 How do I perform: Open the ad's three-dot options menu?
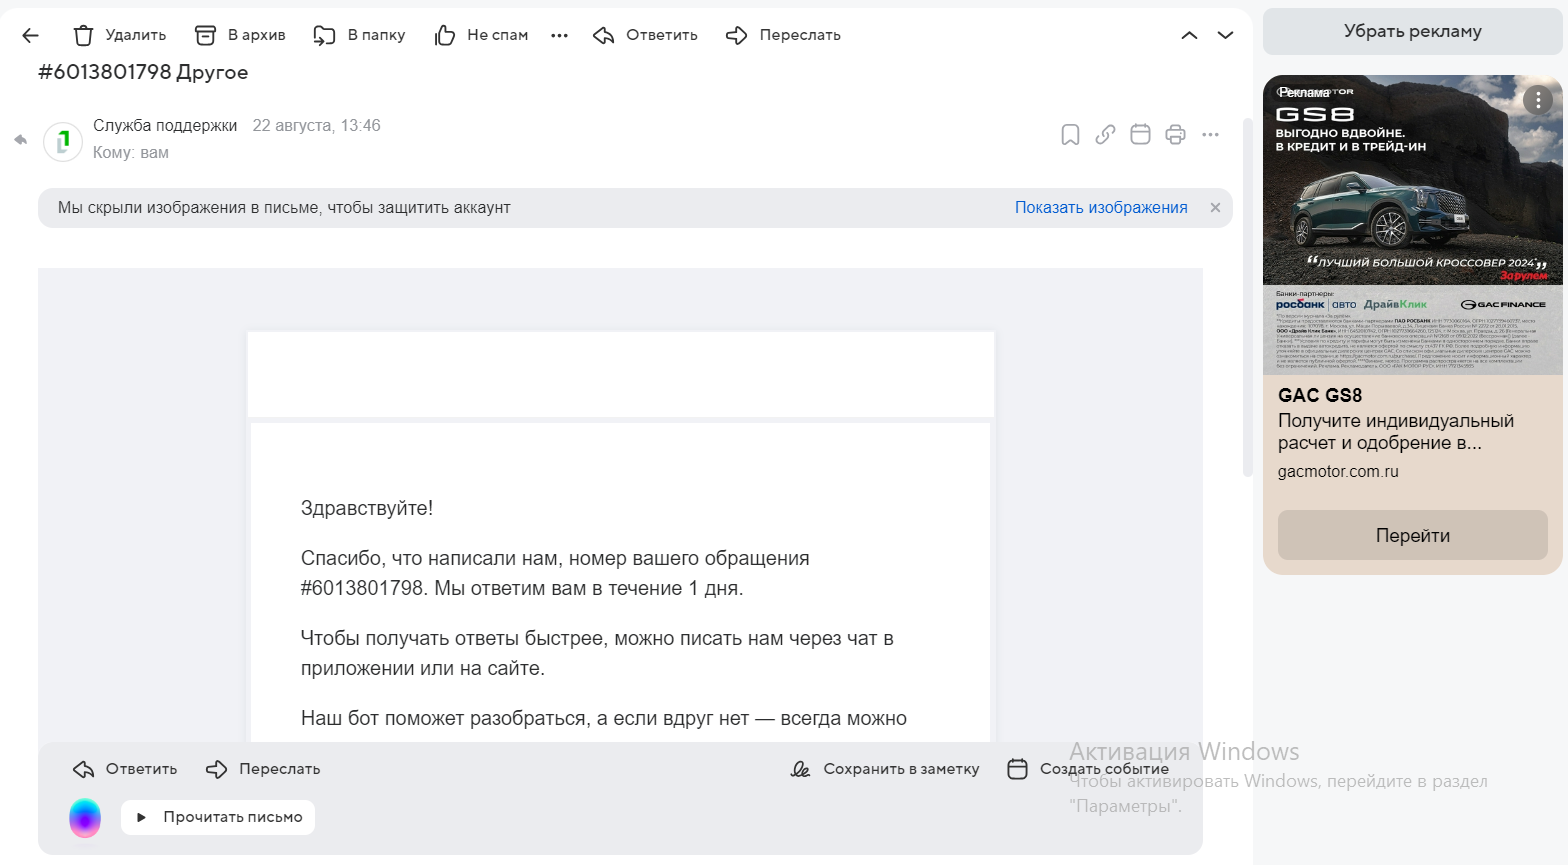point(1537,99)
